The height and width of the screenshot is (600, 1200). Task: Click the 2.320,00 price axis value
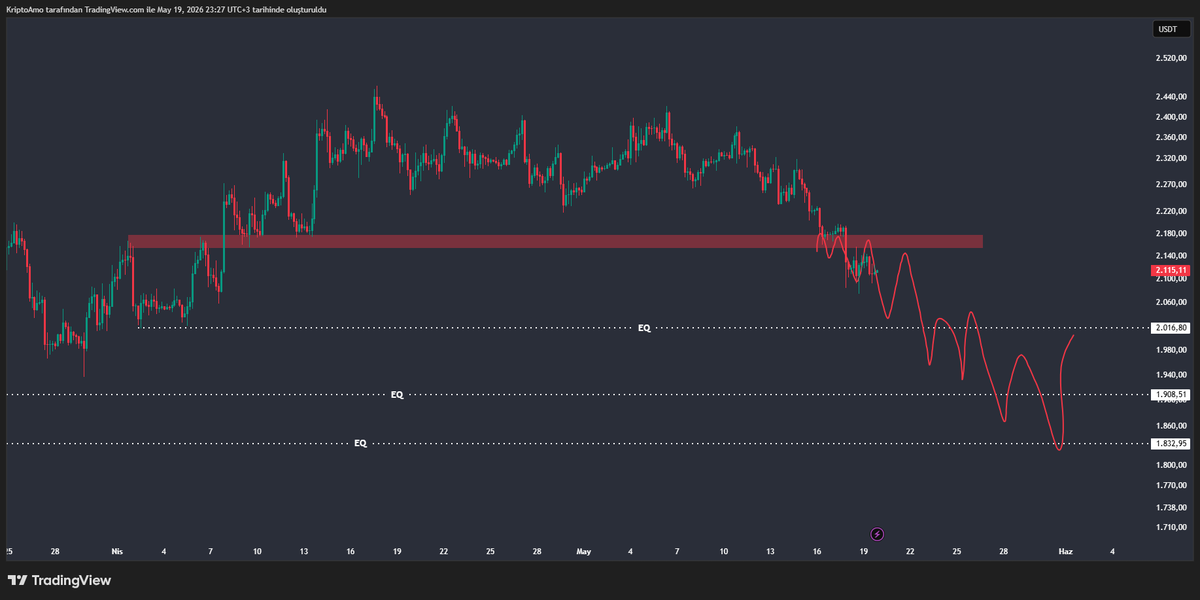[x=1170, y=158]
